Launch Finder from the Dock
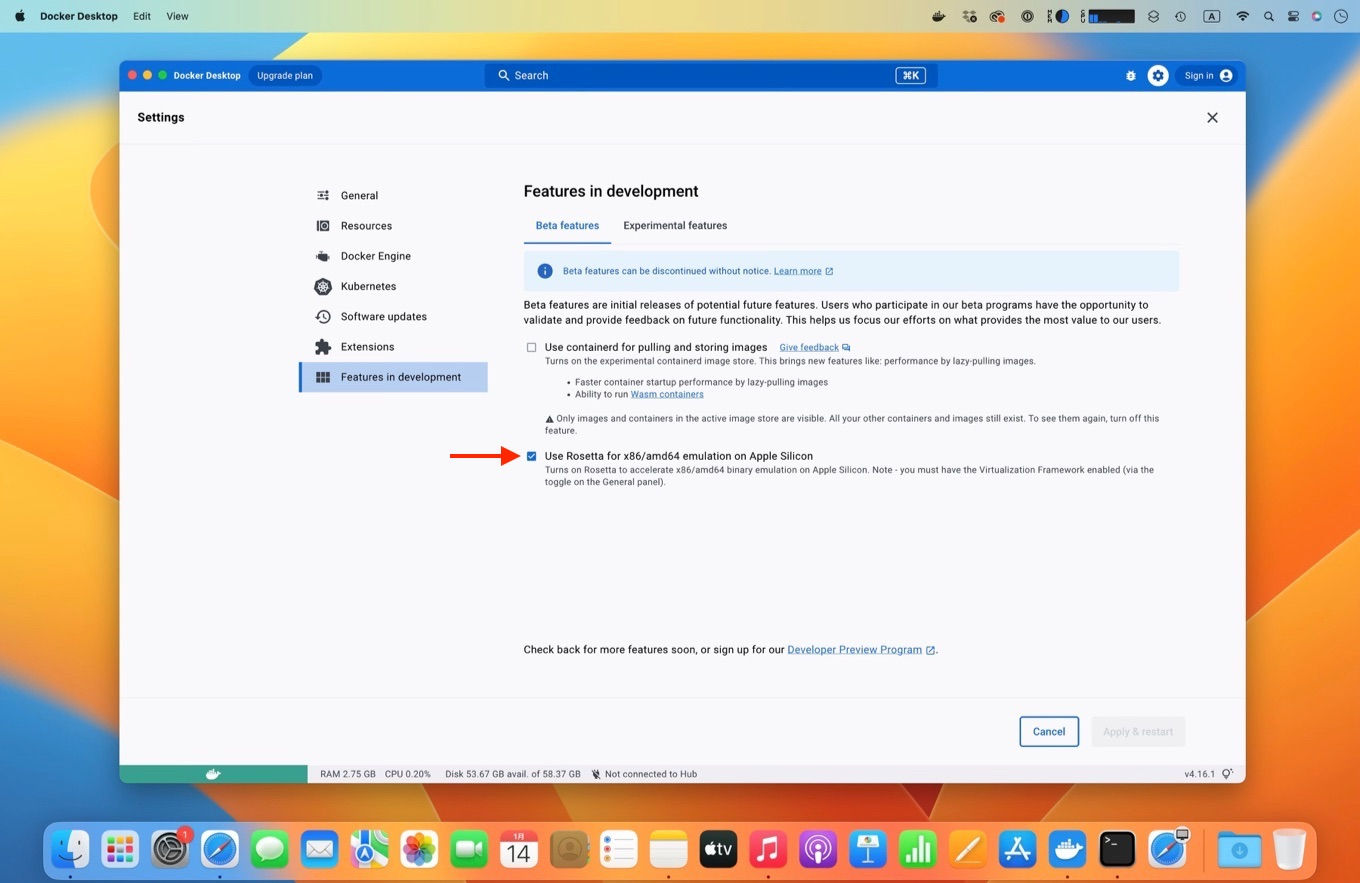 70,850
